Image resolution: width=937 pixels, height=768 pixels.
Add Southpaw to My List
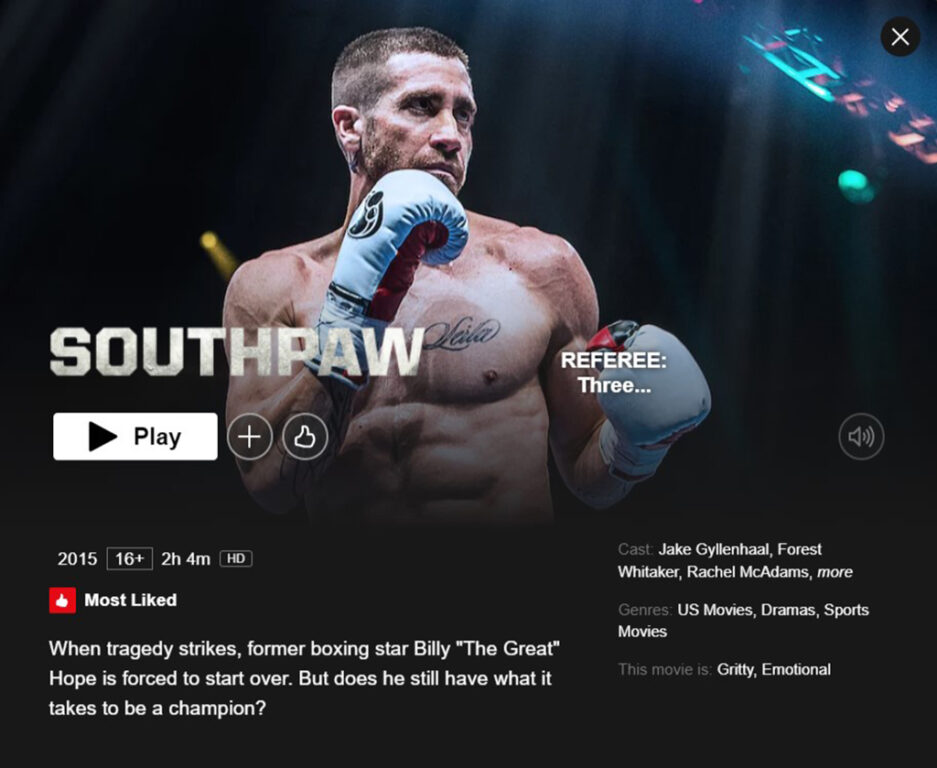(x=250, y=437)
